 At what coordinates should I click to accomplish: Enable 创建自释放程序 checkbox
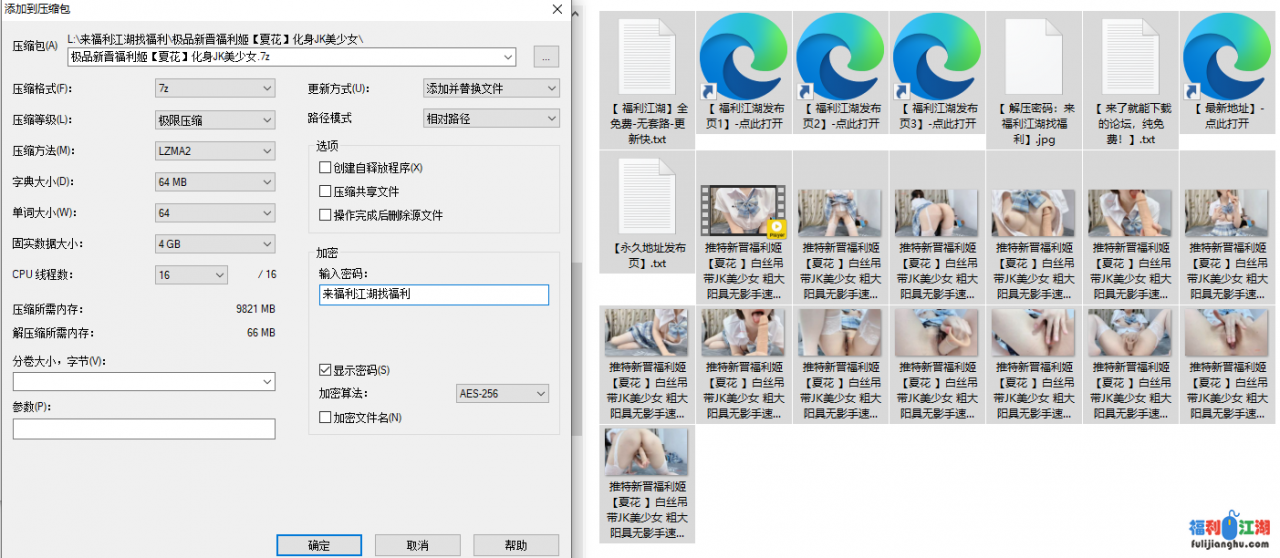coord(325,168)
